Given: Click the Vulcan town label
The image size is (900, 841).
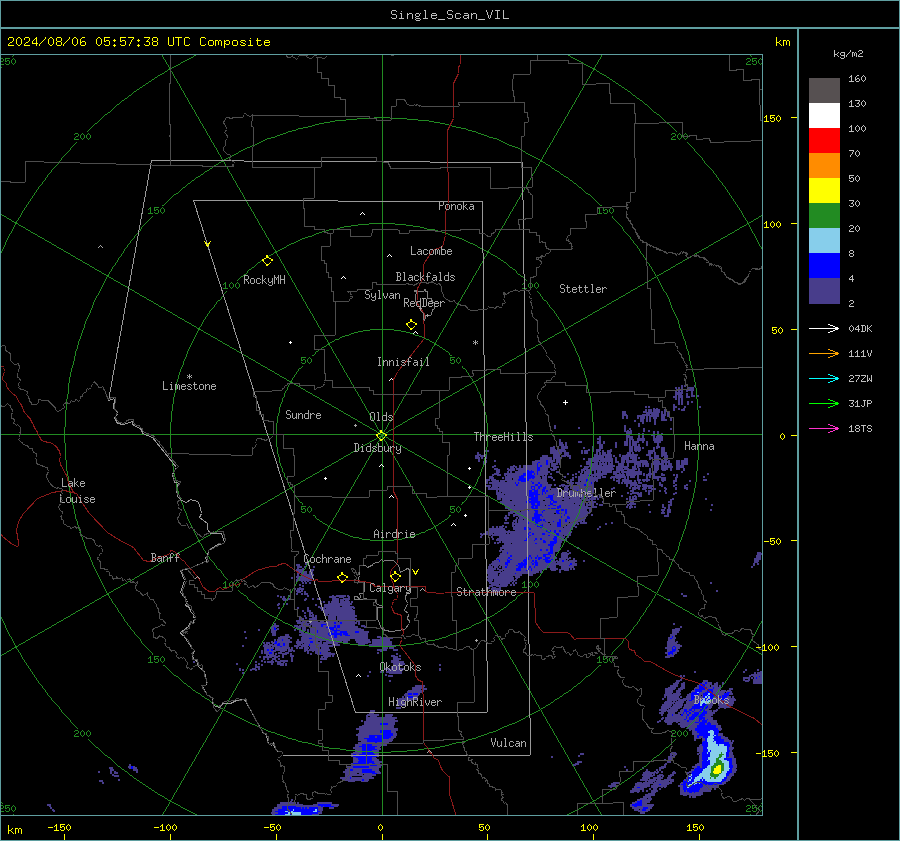Looking at the screenshot, I should coord(508,743).
